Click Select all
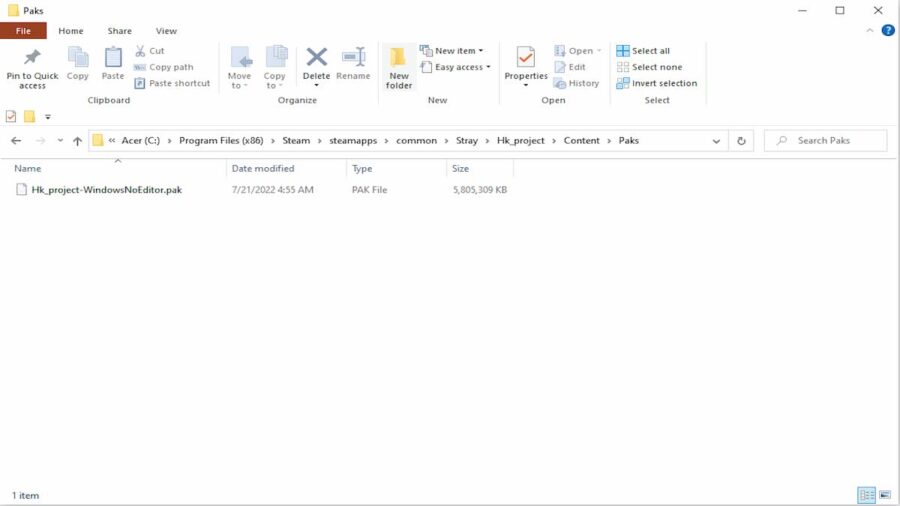 coord(643,51)
